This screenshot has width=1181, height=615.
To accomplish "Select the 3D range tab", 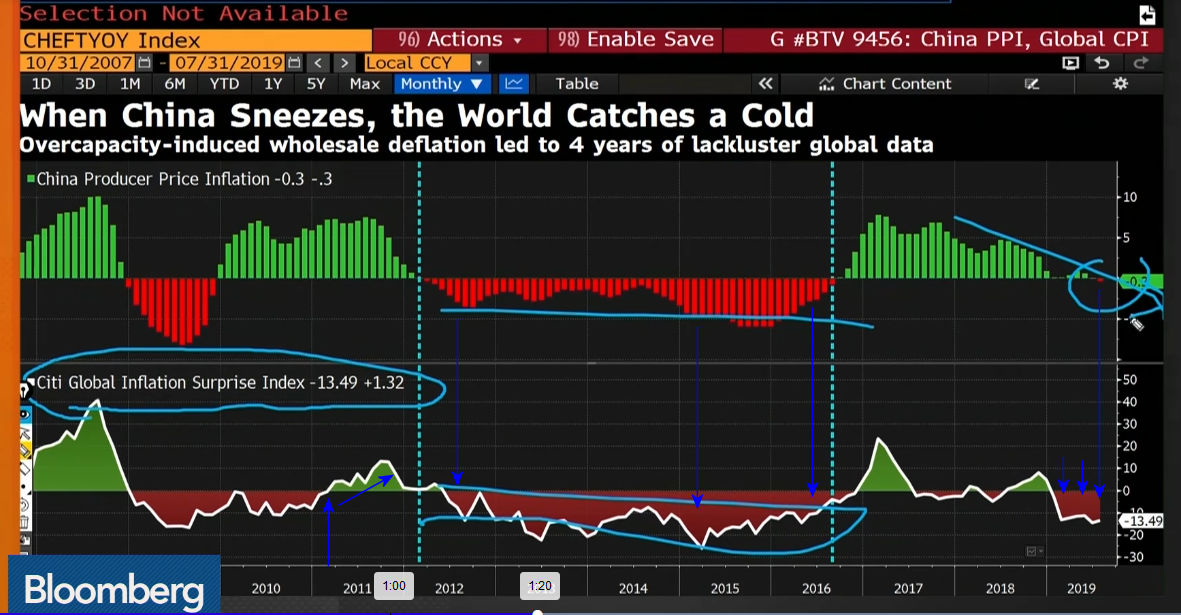I will point(85,84).
